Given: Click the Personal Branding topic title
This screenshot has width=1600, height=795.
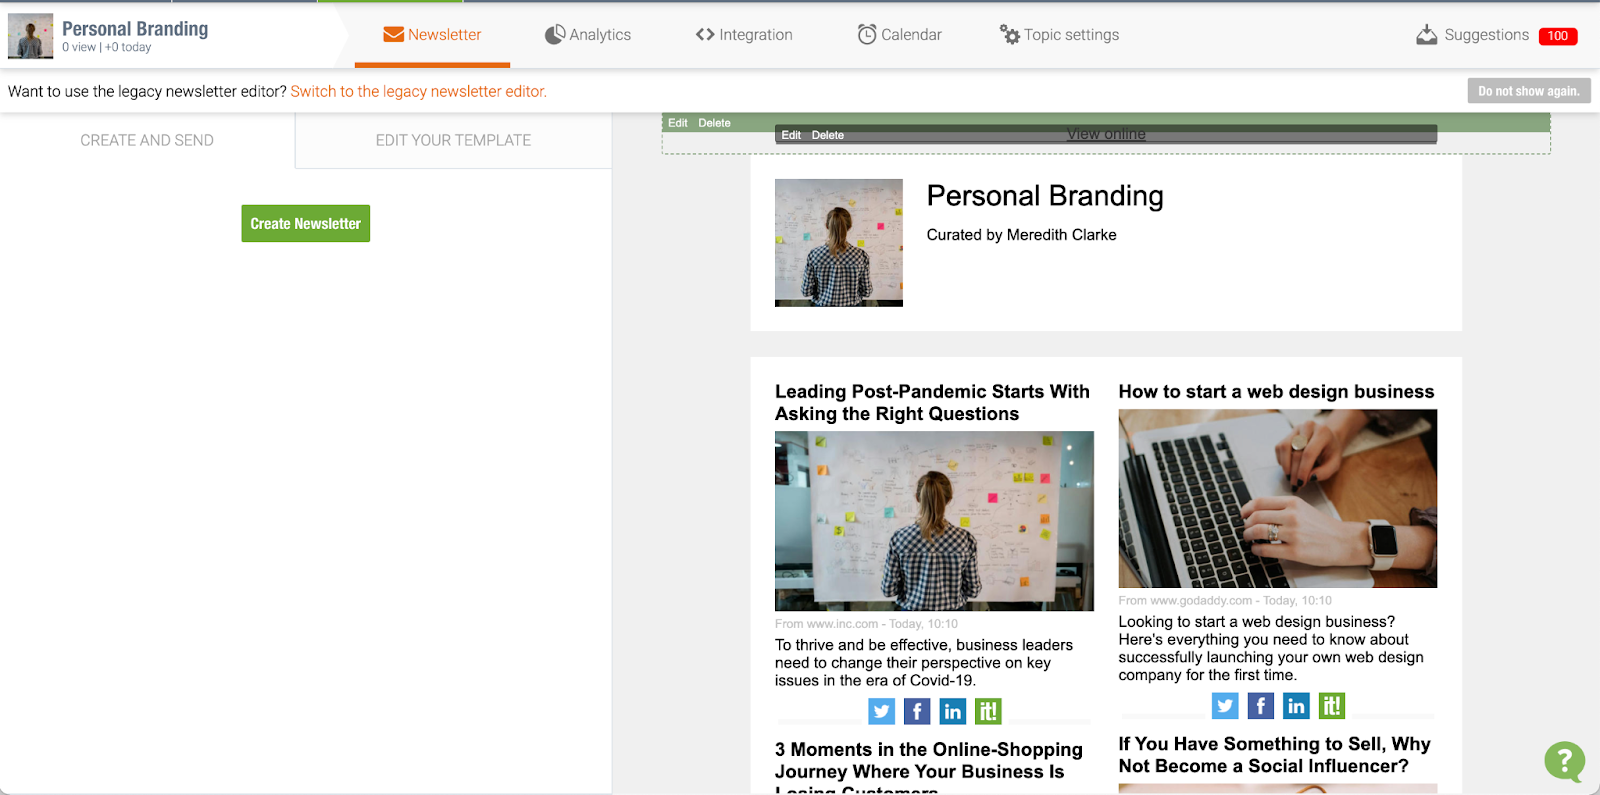Looking at the screenshot, I should pyautogui.click(x=135, y=29).
